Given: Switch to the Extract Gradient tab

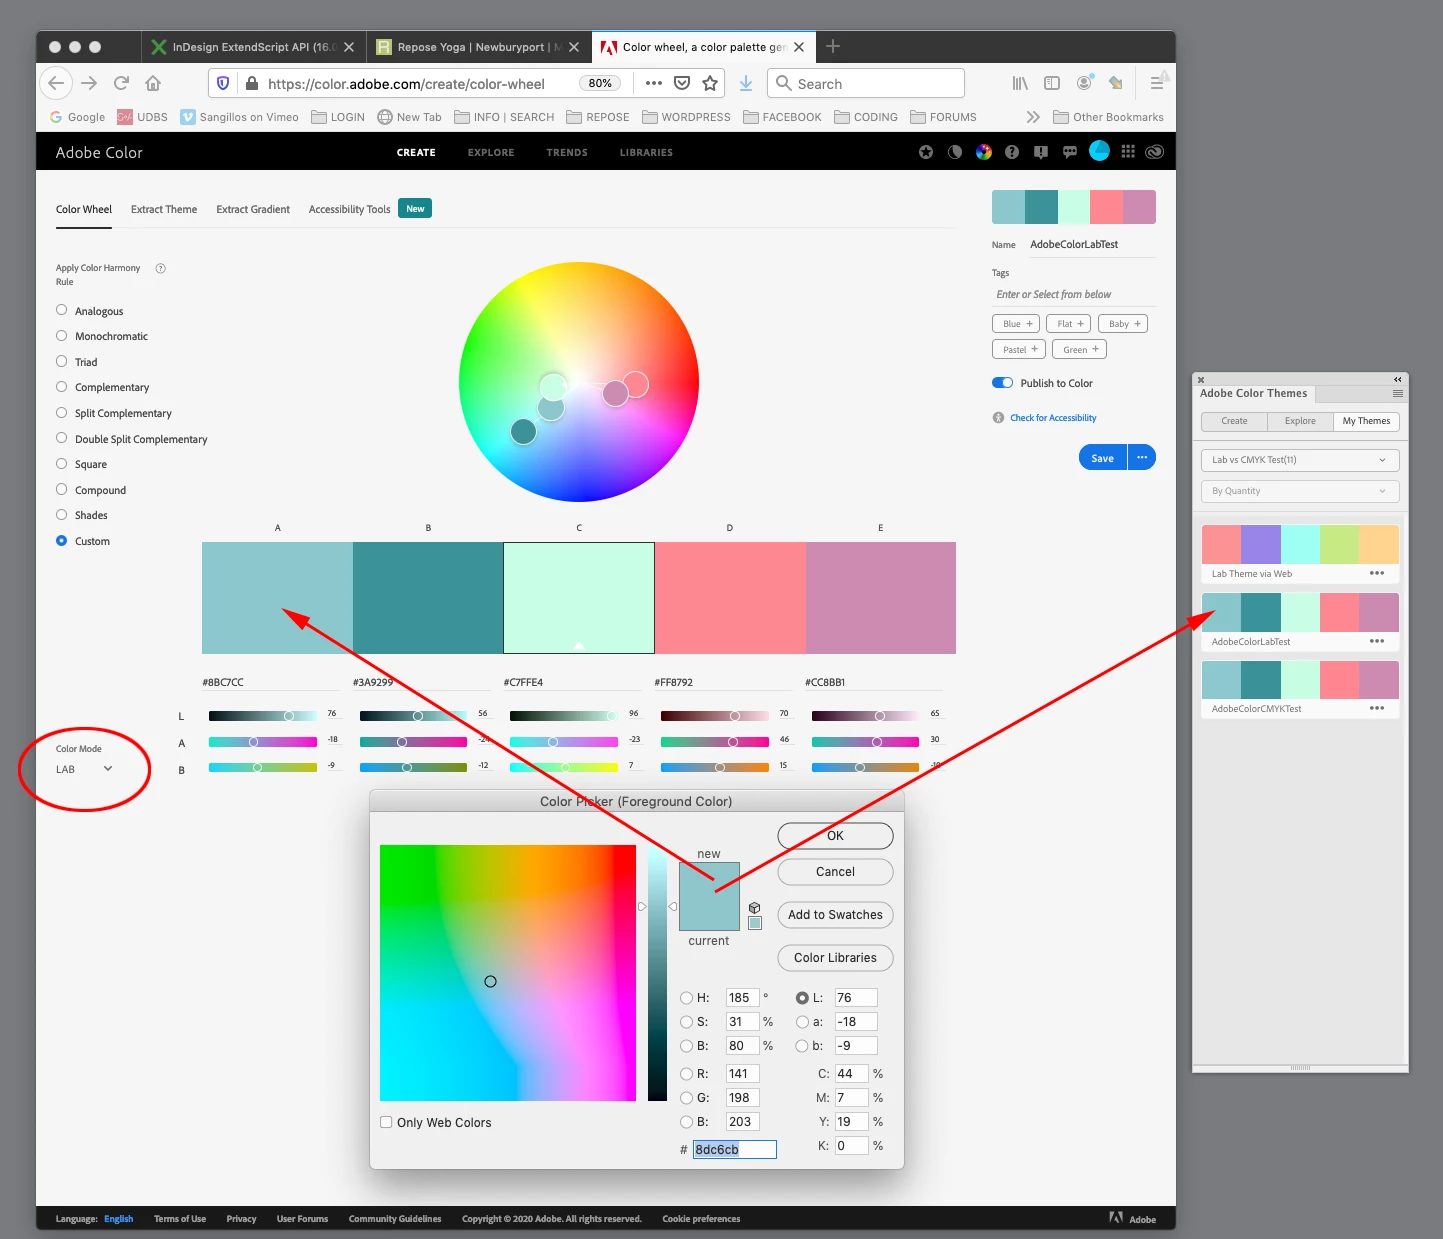Looking at the screenshot, I should pos(253,209).
